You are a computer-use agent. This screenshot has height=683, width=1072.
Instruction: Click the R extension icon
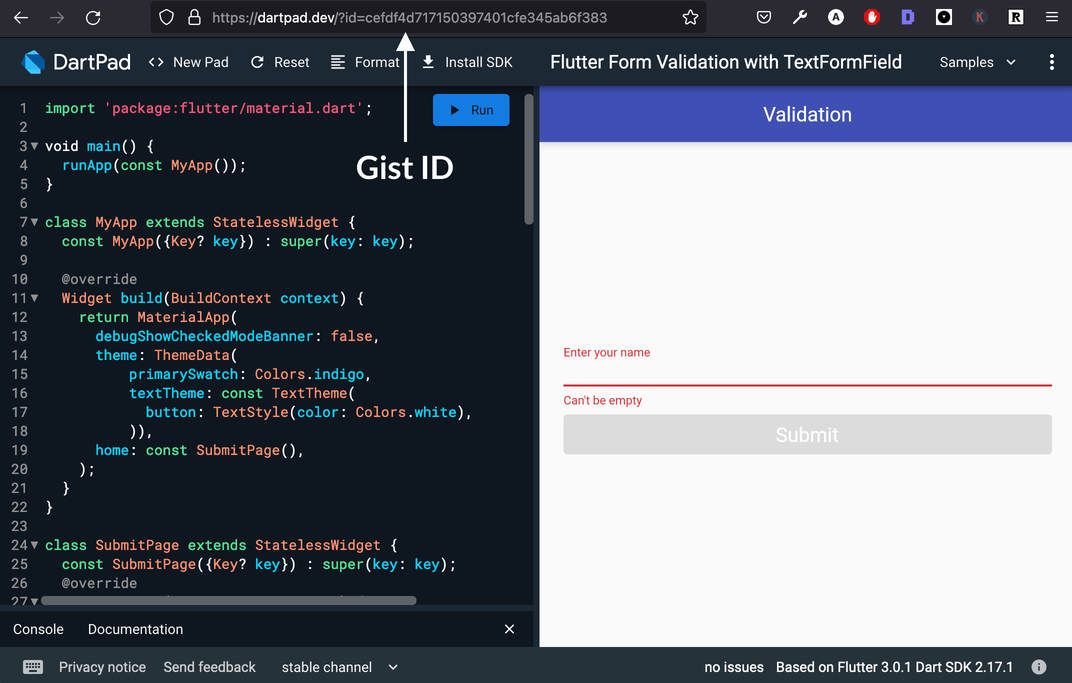pos(1016,18)
